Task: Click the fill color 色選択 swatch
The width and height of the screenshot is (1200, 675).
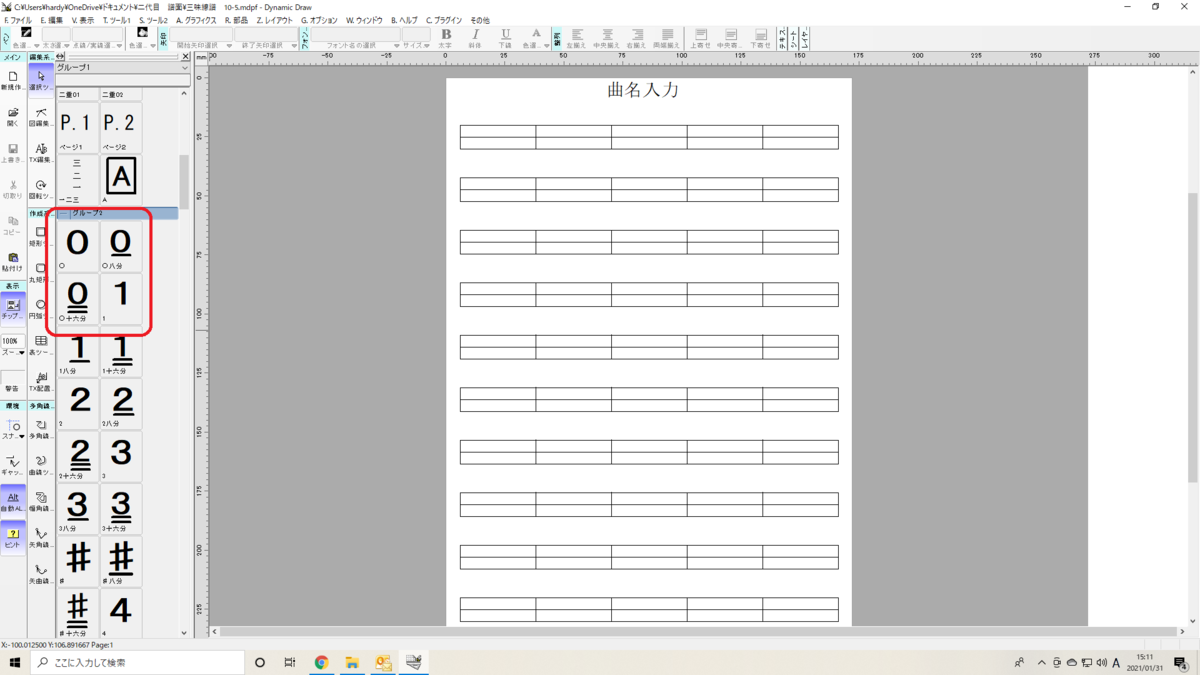Action: pos(142,35)
